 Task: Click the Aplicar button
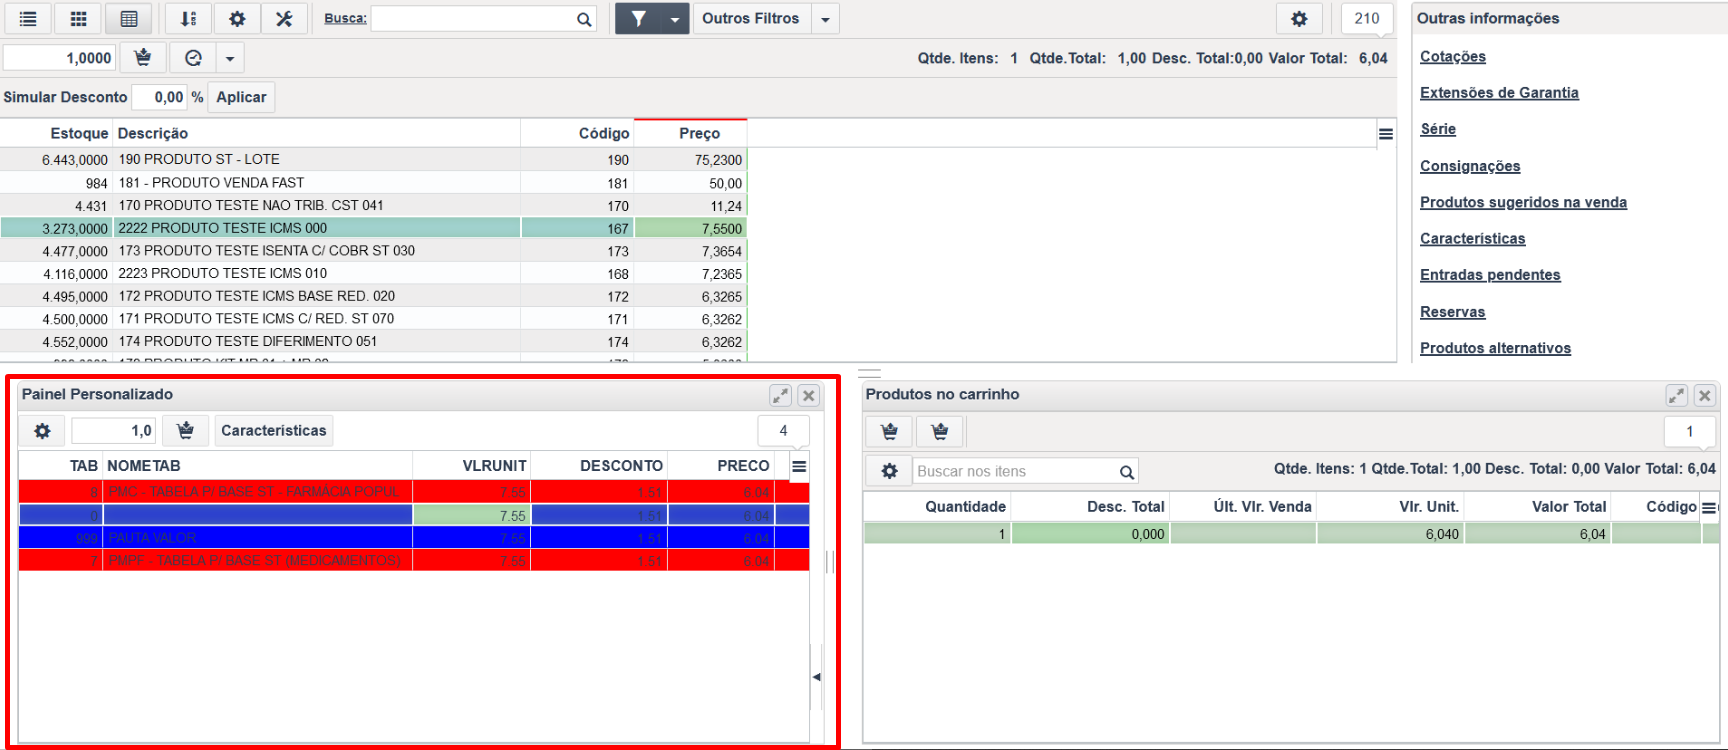[241, 97]
